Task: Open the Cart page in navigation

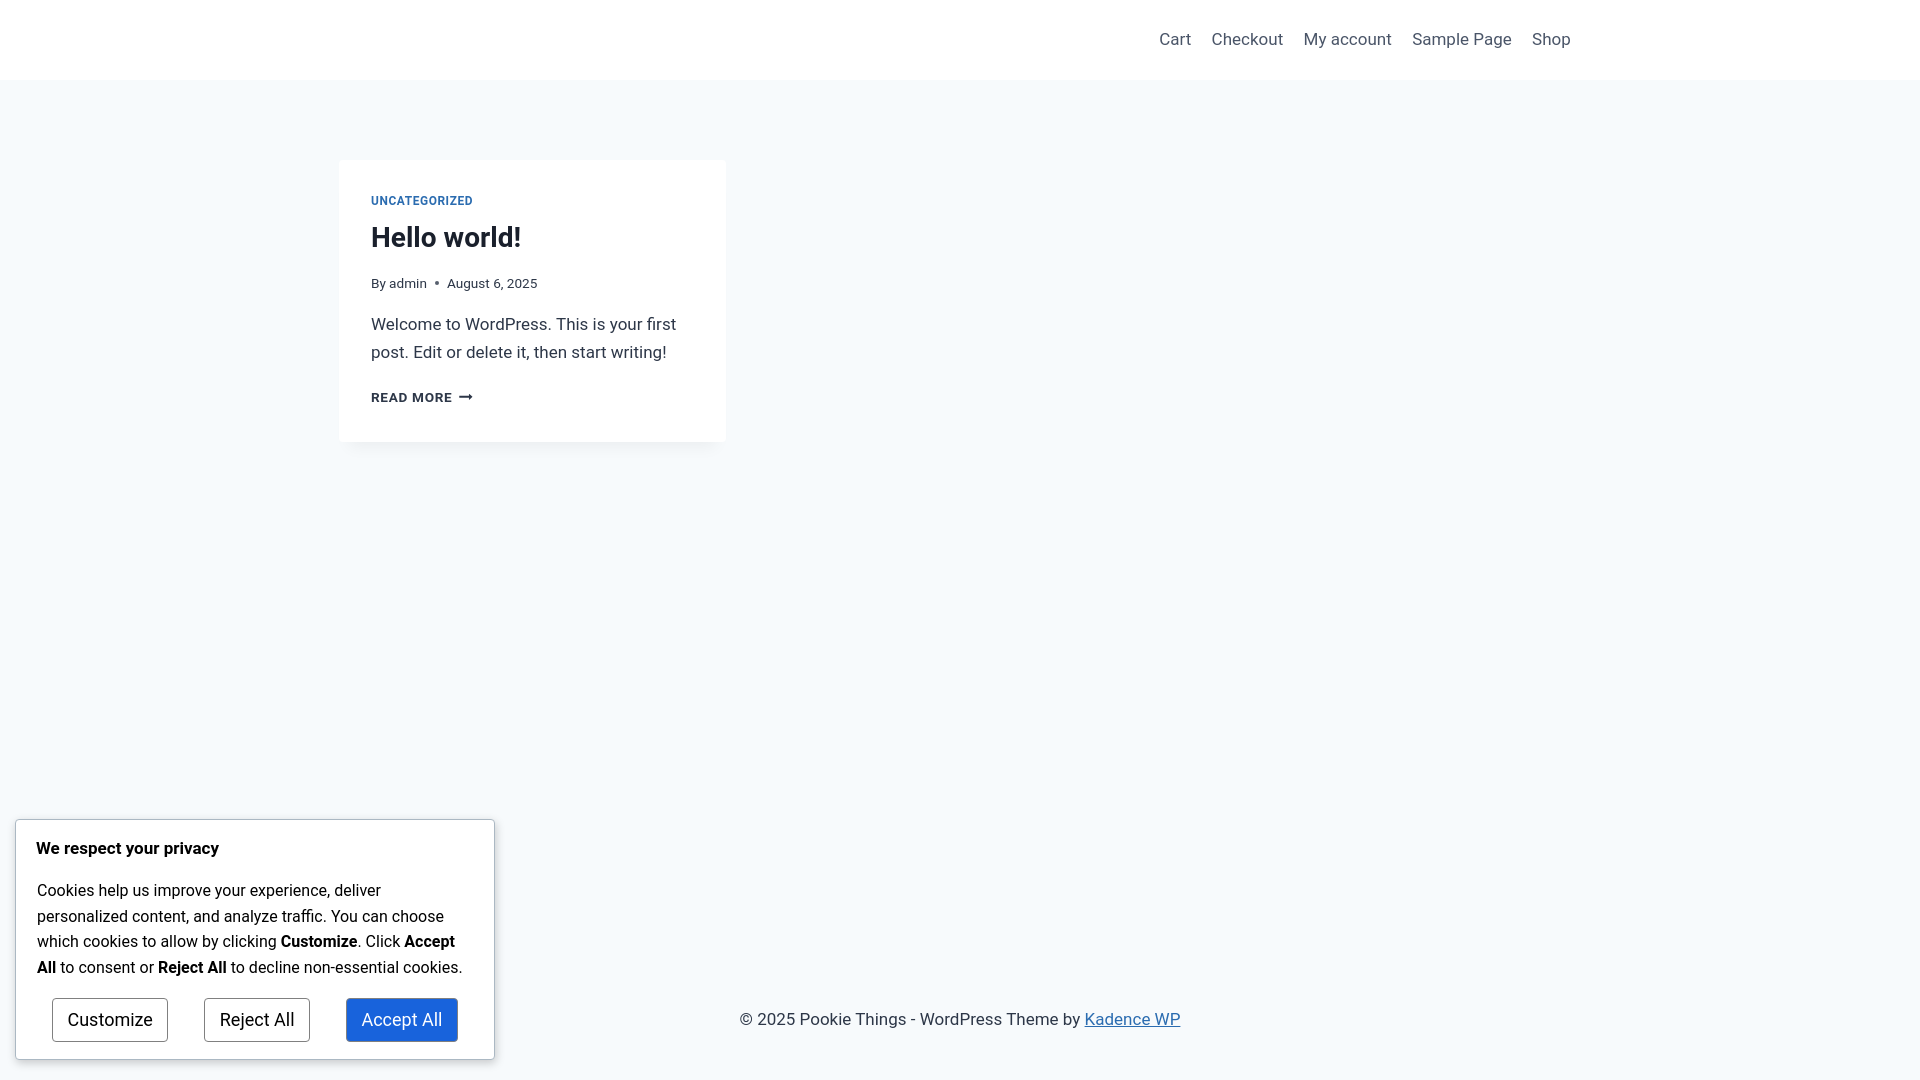Action: click(x=1175, y=39)
